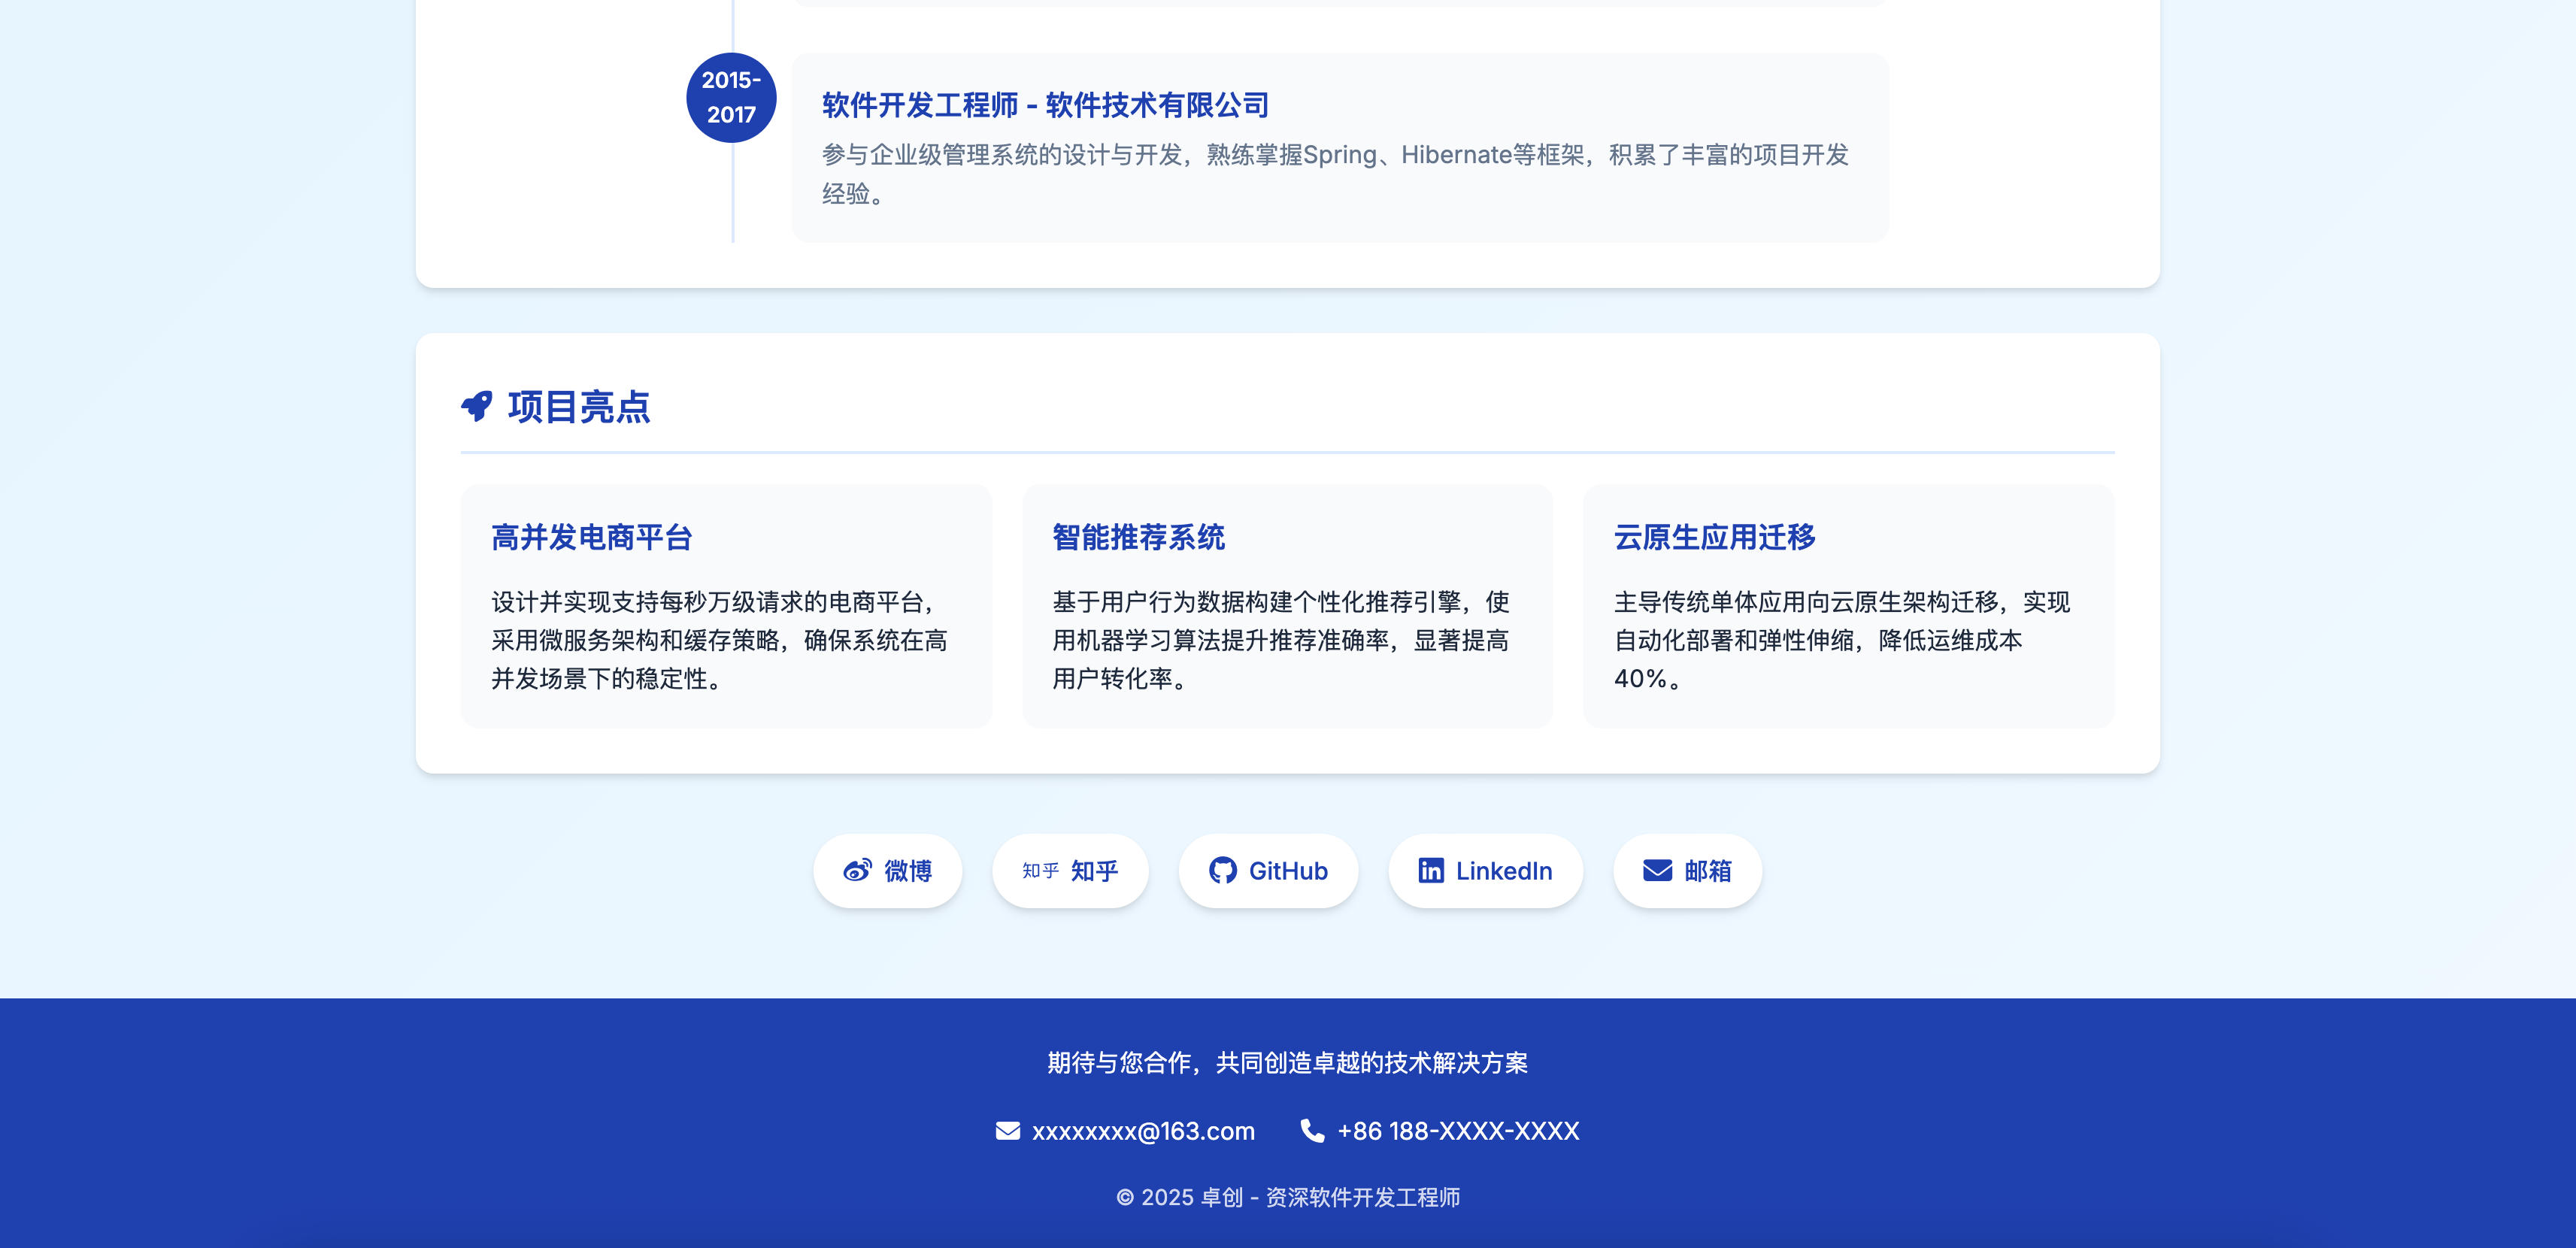Click the 智能推荐系统 card description text
Image resolution: width=2576 pixels, height=1248 pixels.
pos(1280,640)
